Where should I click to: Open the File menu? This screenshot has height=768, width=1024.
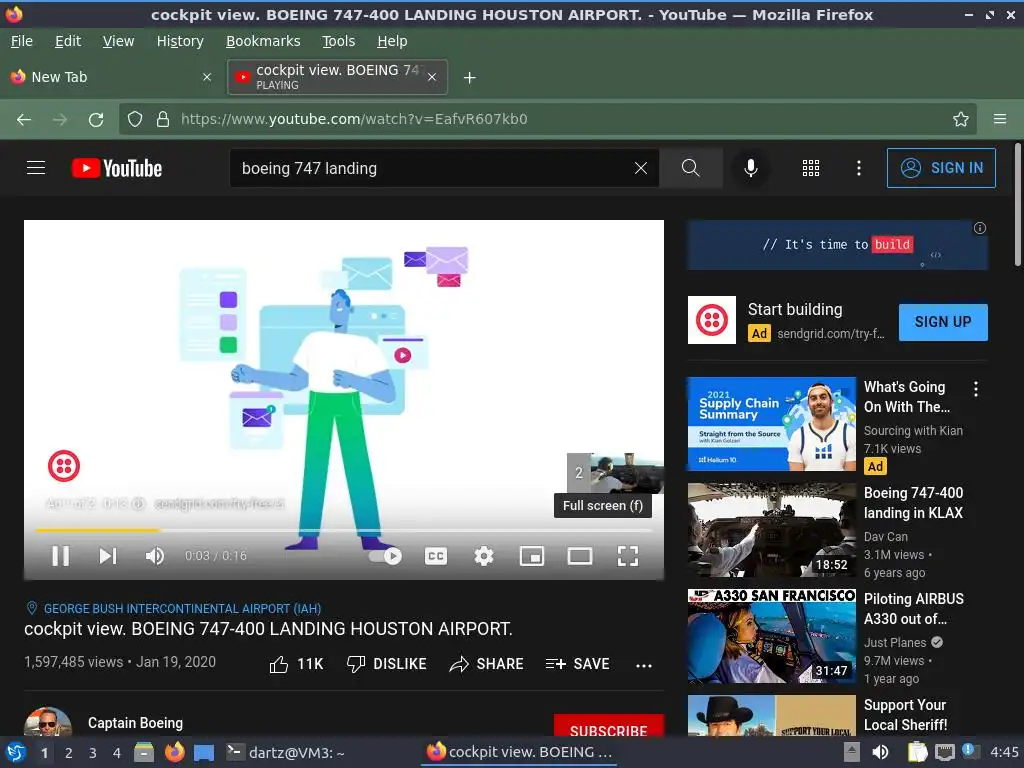click(x=22, y=41)
